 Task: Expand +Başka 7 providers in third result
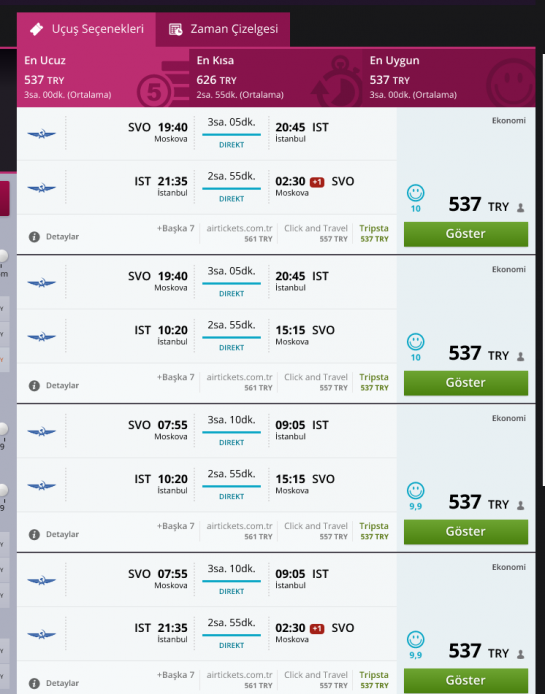(x=175, y=526)
